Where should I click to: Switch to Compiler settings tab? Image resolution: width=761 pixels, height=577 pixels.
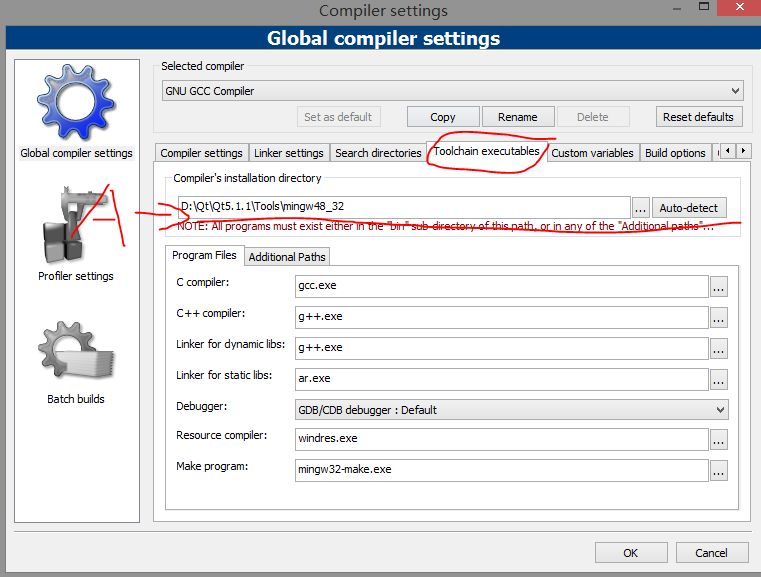point(201,153)
